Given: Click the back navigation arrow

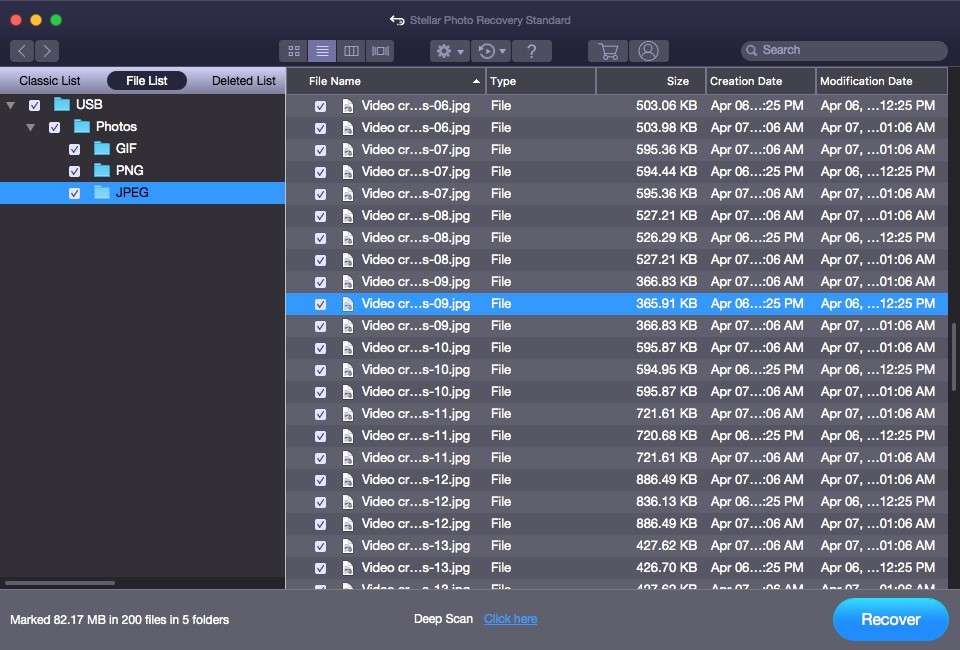Looking at the screenshot, I should (21, 50).
